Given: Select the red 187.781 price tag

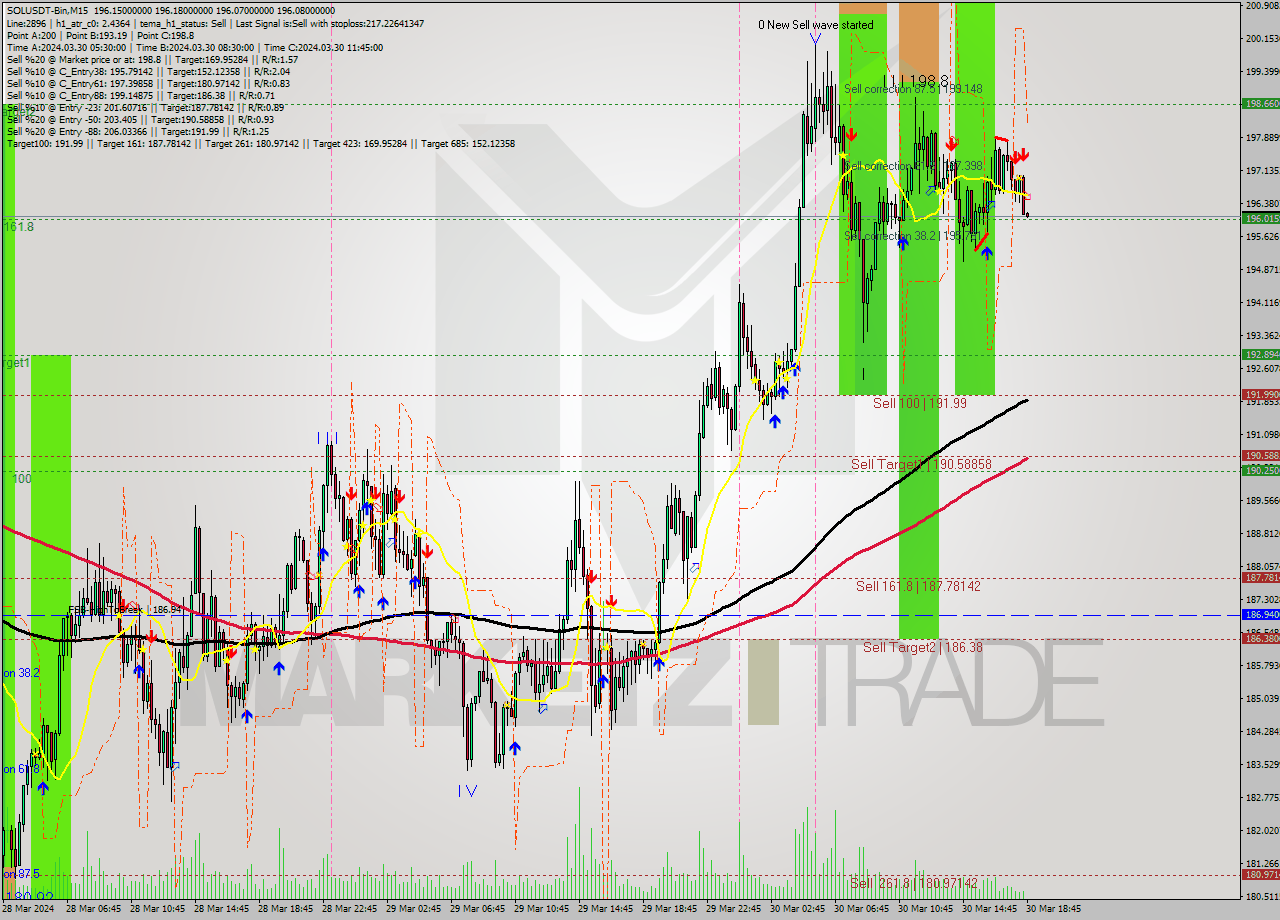Looking at the screenshot, I should 1261,578.
